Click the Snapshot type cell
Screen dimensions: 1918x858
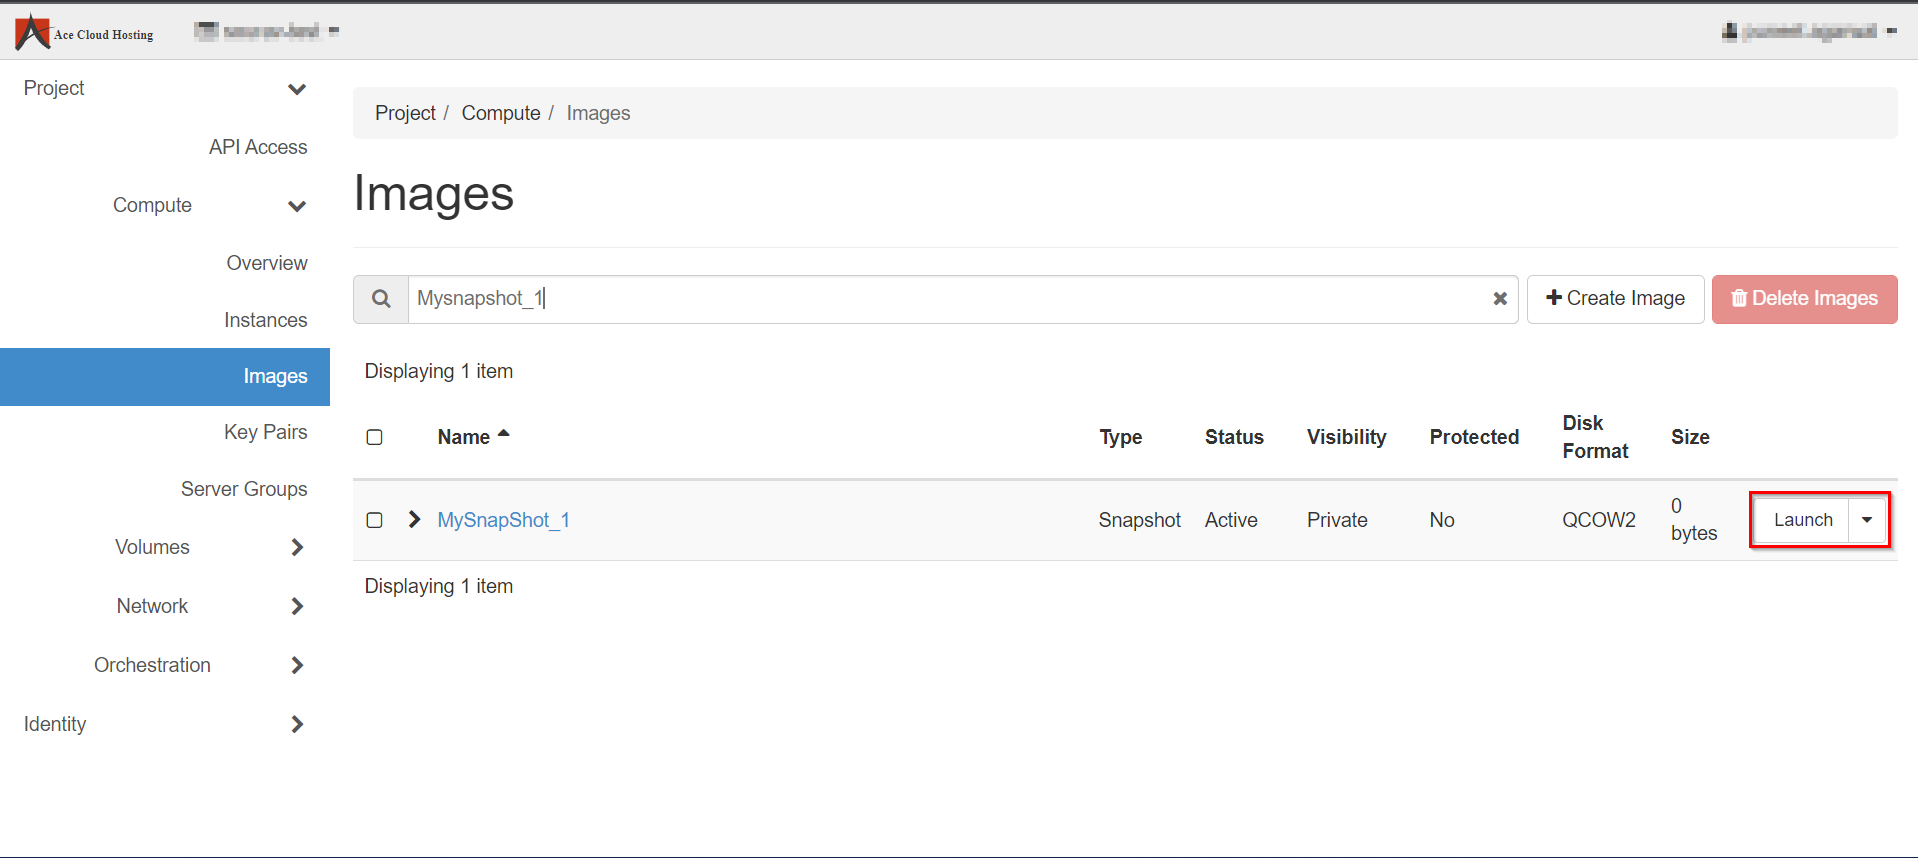tap(1140, 520)
